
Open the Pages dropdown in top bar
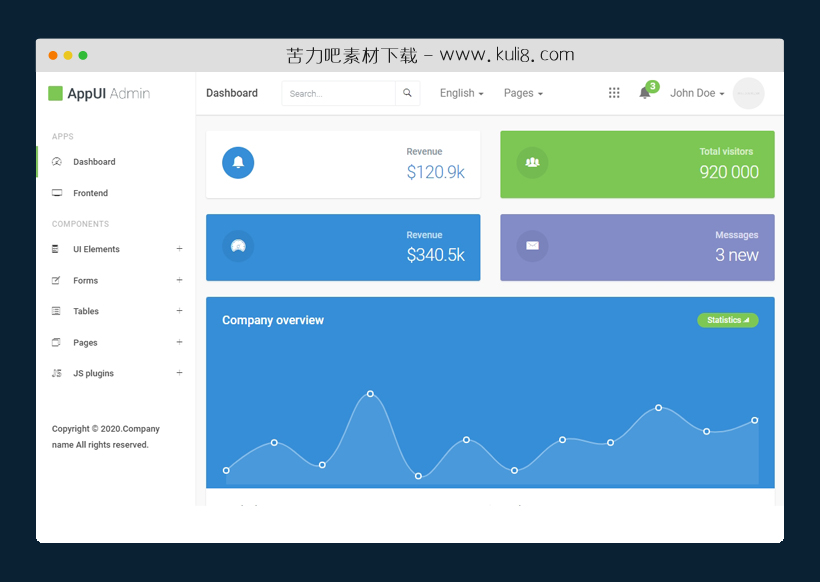click(523, 93)
